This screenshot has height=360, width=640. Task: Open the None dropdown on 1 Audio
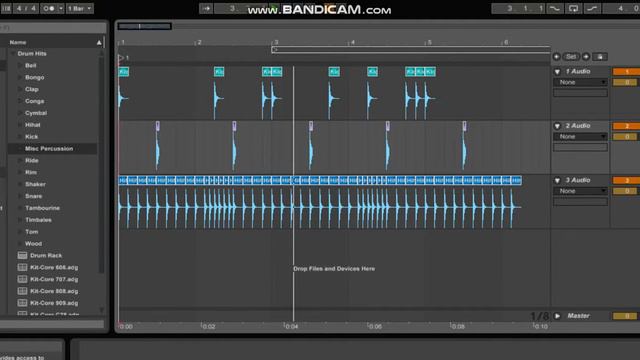pos(580,82)
